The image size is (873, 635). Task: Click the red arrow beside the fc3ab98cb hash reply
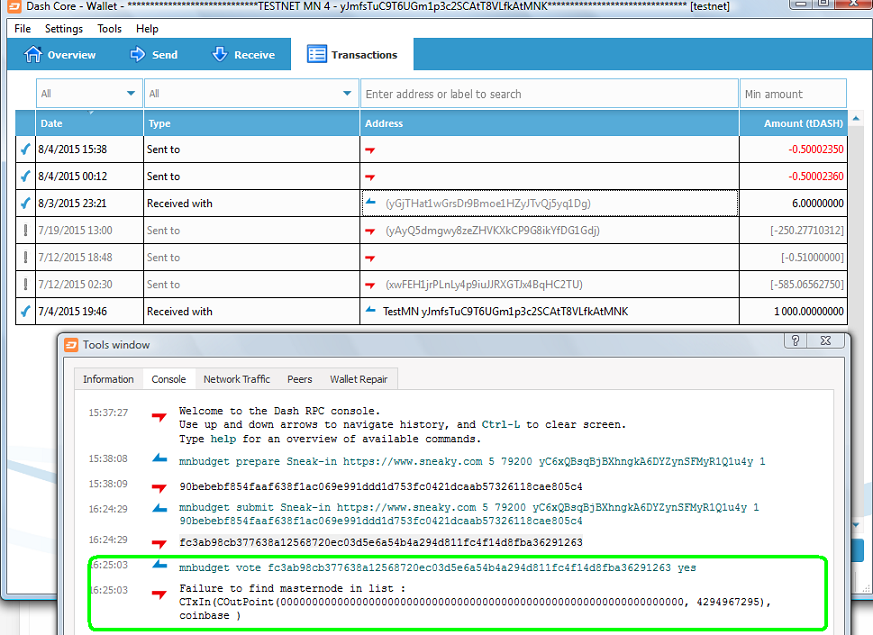pyautogui.click(x=159, y=543)
